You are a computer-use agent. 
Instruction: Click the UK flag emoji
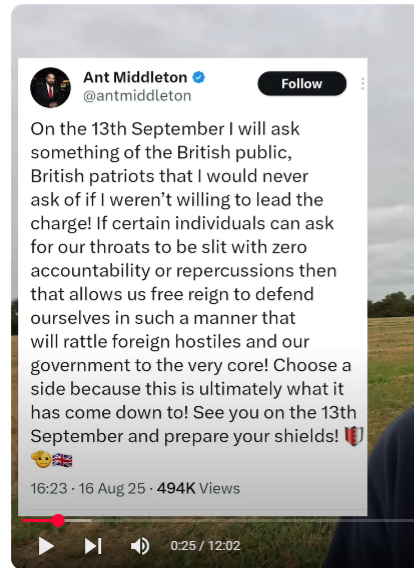62,460
